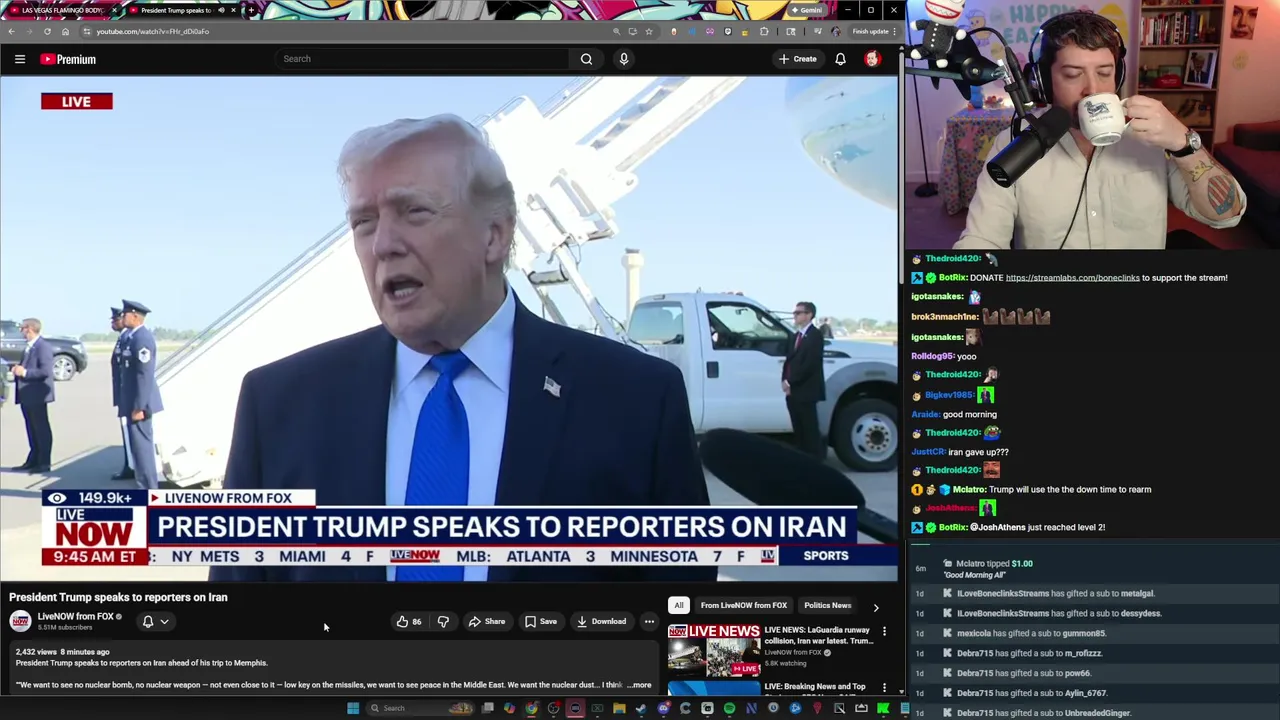Screen dimensions: 1280x720
Task: Click the YouTube search magnifier button
Action: (x=586, y=59)
